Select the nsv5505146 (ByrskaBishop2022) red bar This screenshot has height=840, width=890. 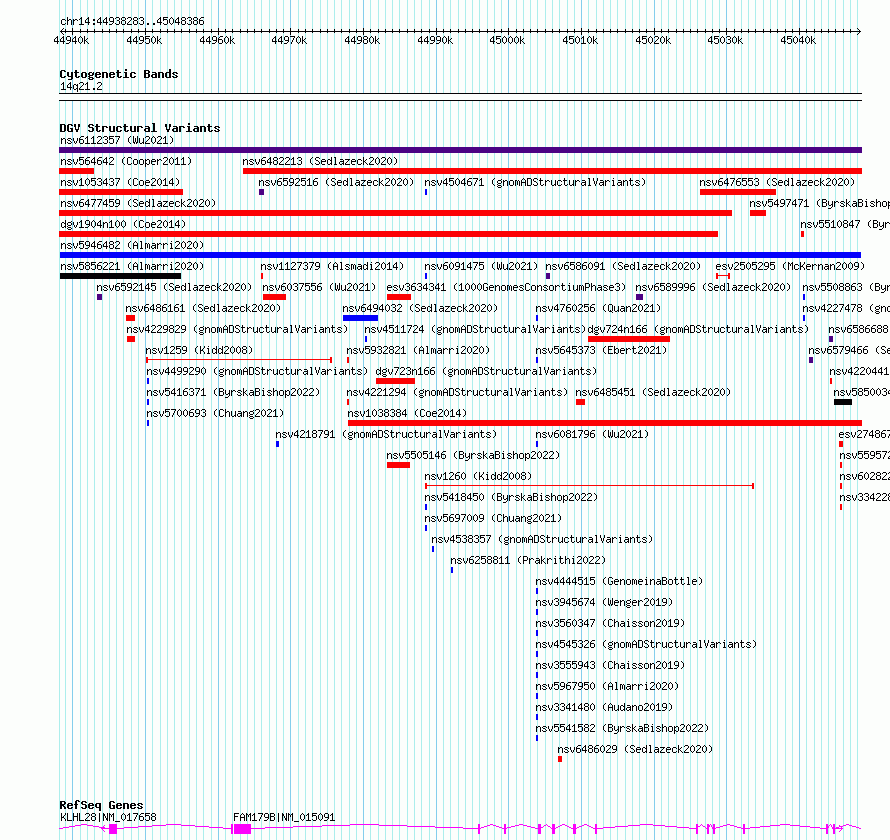tap(398, 465)
